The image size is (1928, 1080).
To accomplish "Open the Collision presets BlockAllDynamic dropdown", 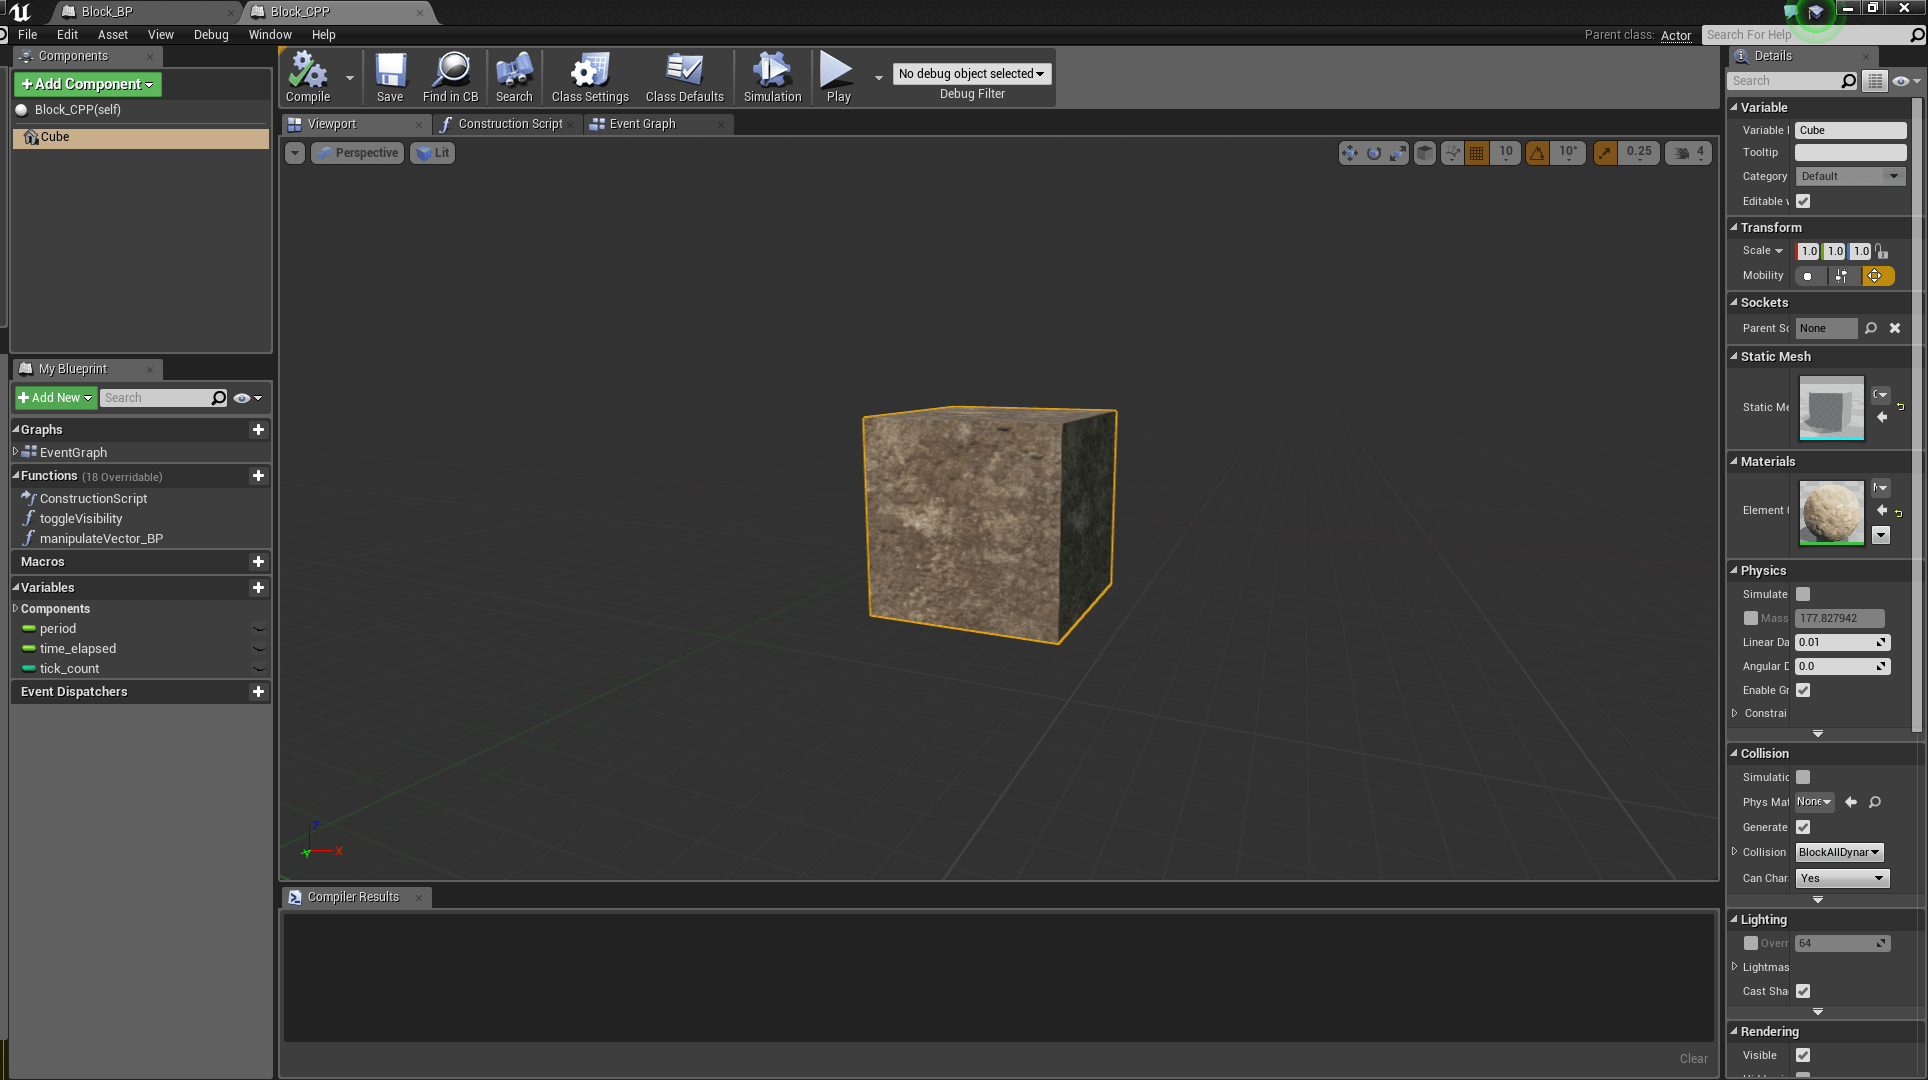I will click(1839, 852).
